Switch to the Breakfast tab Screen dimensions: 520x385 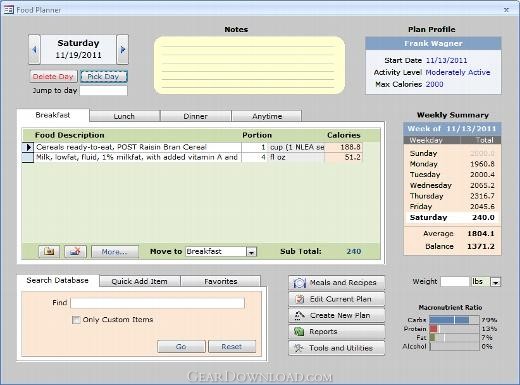coord(53,115)
